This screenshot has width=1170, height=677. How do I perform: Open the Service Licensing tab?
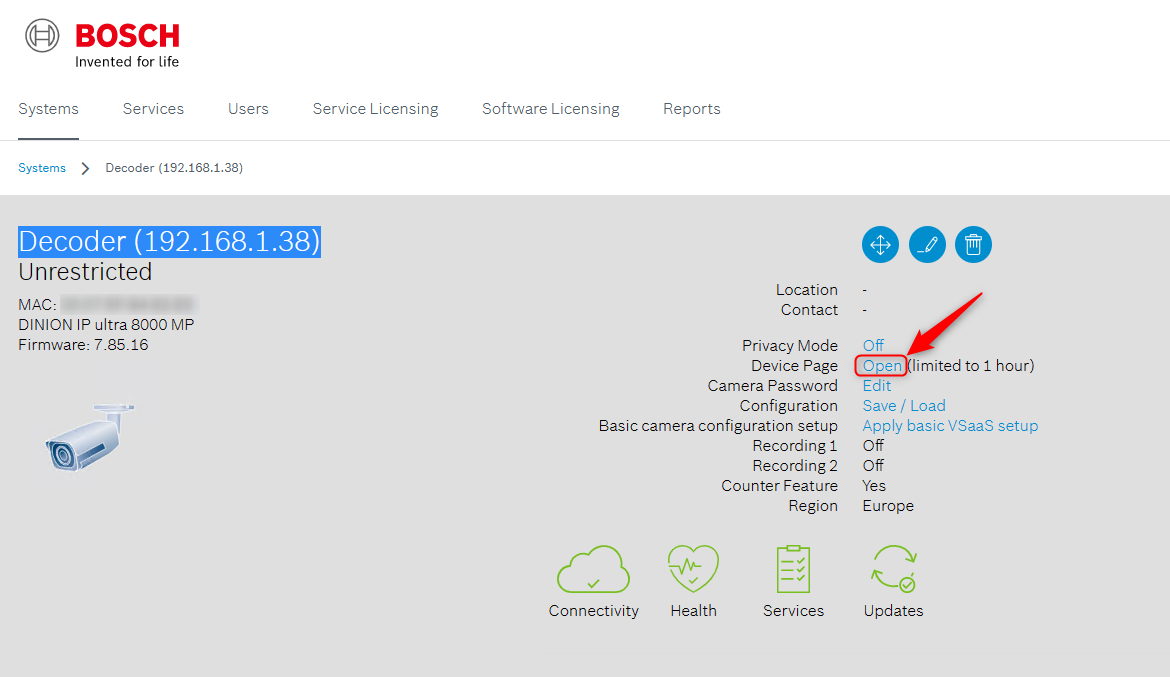tap(375, 109)
